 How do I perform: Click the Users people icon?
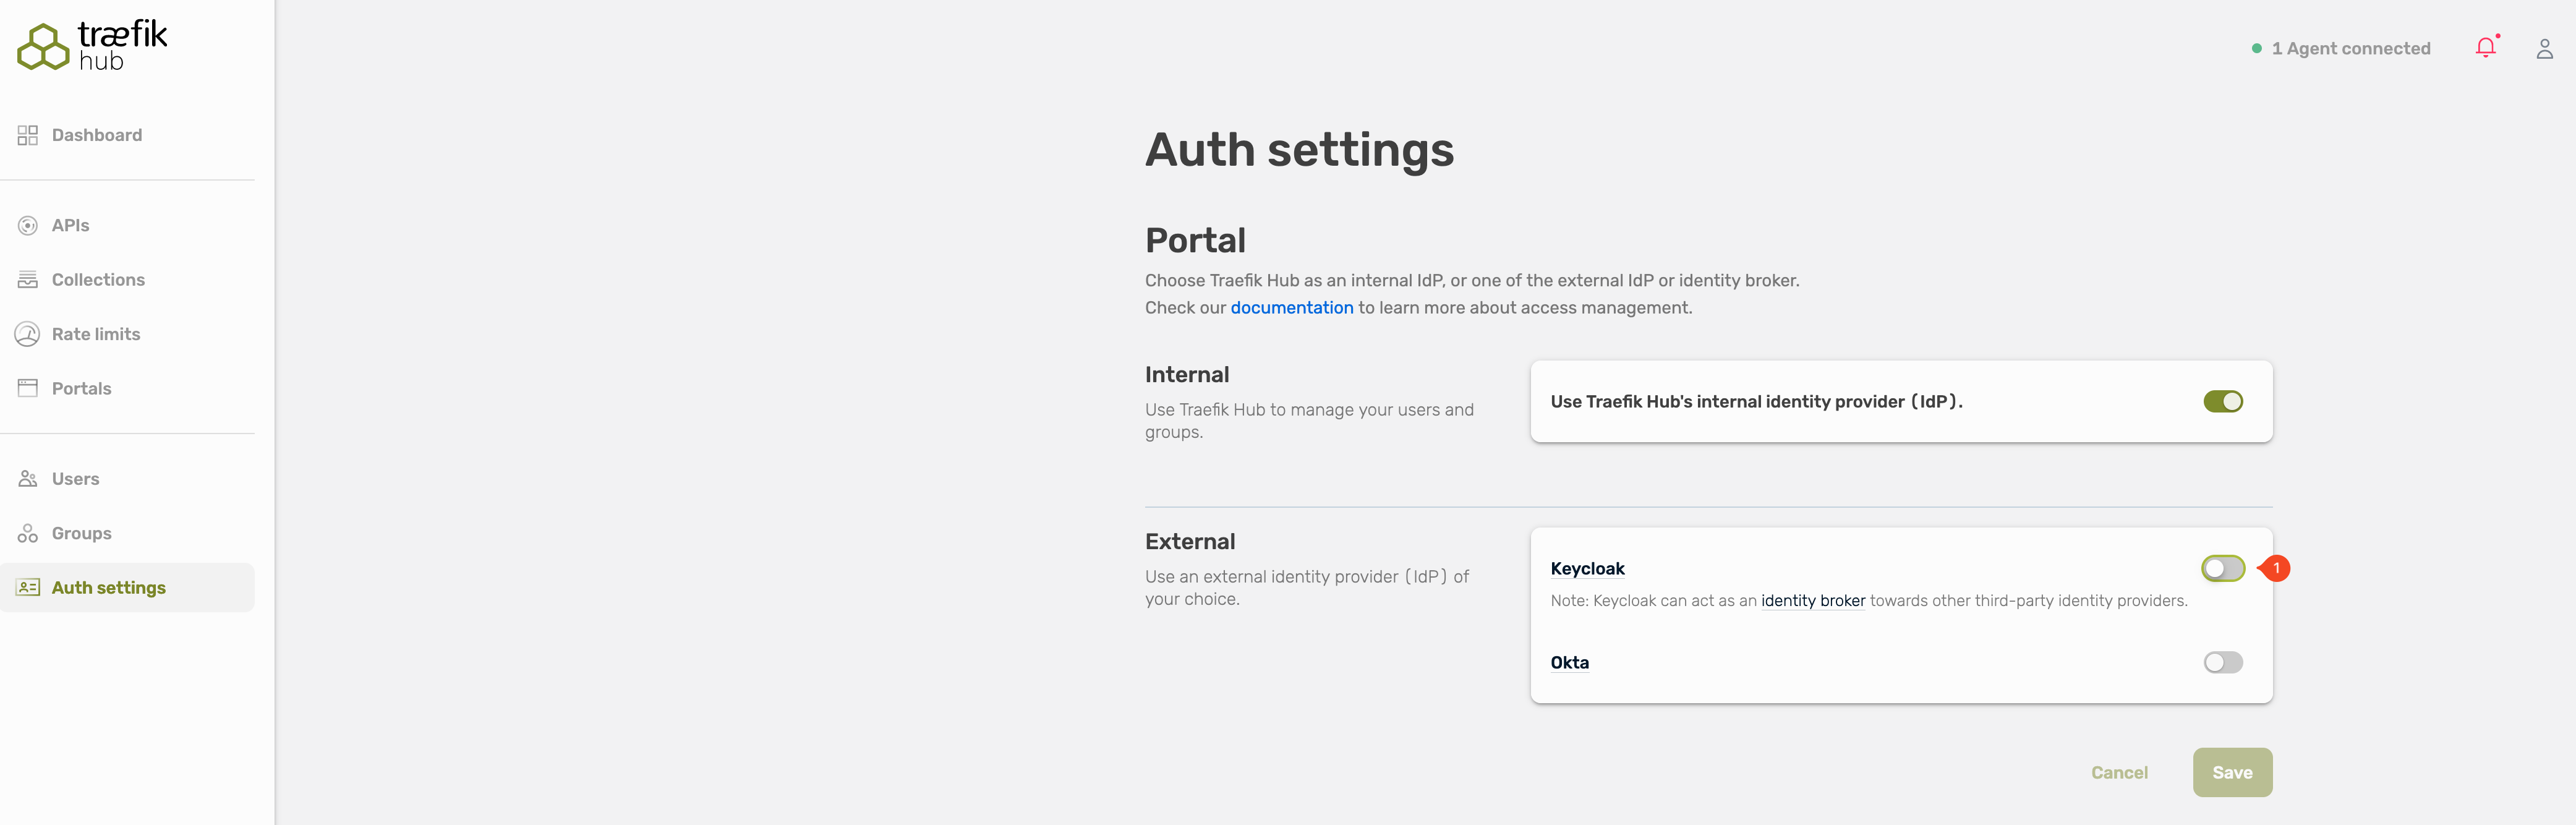28,479
